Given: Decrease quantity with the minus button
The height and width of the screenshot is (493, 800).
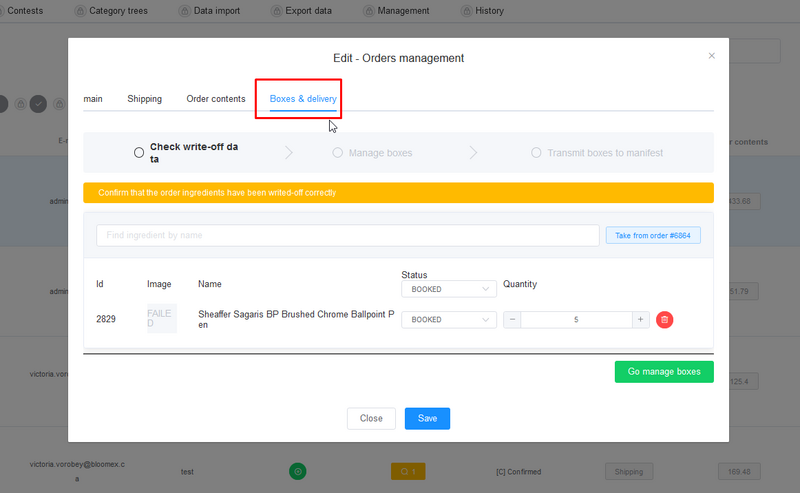Looking at the screenshot, I should 512,319.
